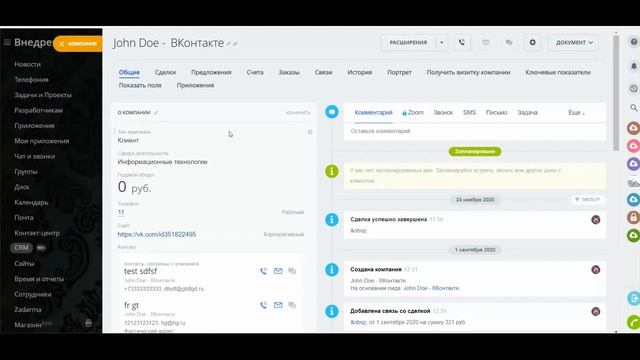Open the https://vk.com/id351822495 link
This screenshot has width=640, height=360.
click(157, 234)
